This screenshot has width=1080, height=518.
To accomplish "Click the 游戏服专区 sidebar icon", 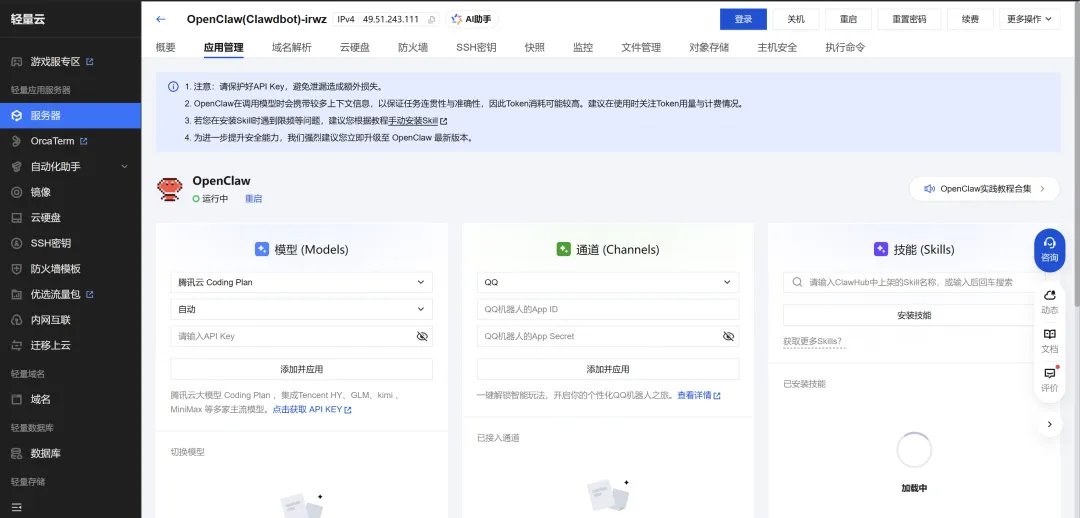I will click(17, 62).
